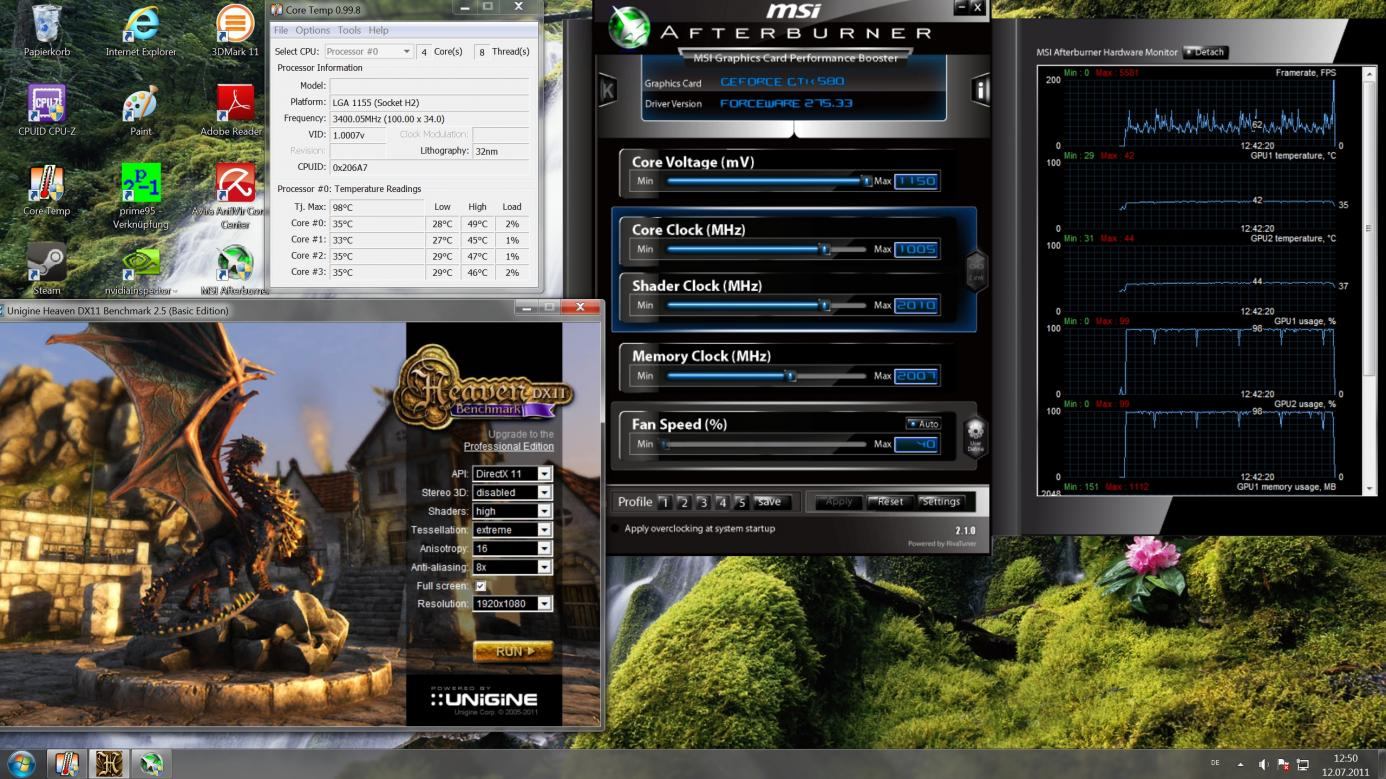
Task: Open the MSI Afterburner desktop shortcut
Action: pyautogui.click(x=235, y=270)
